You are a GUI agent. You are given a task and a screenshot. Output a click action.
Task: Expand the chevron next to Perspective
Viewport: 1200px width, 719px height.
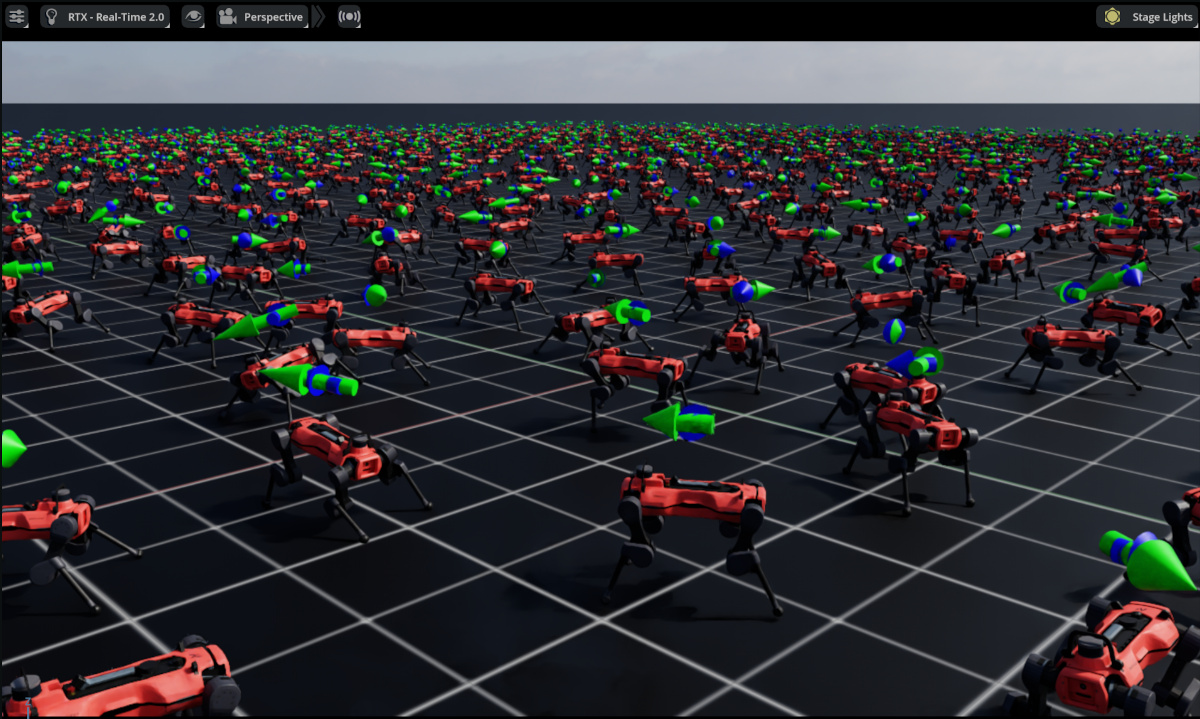(x=319, y=17)
